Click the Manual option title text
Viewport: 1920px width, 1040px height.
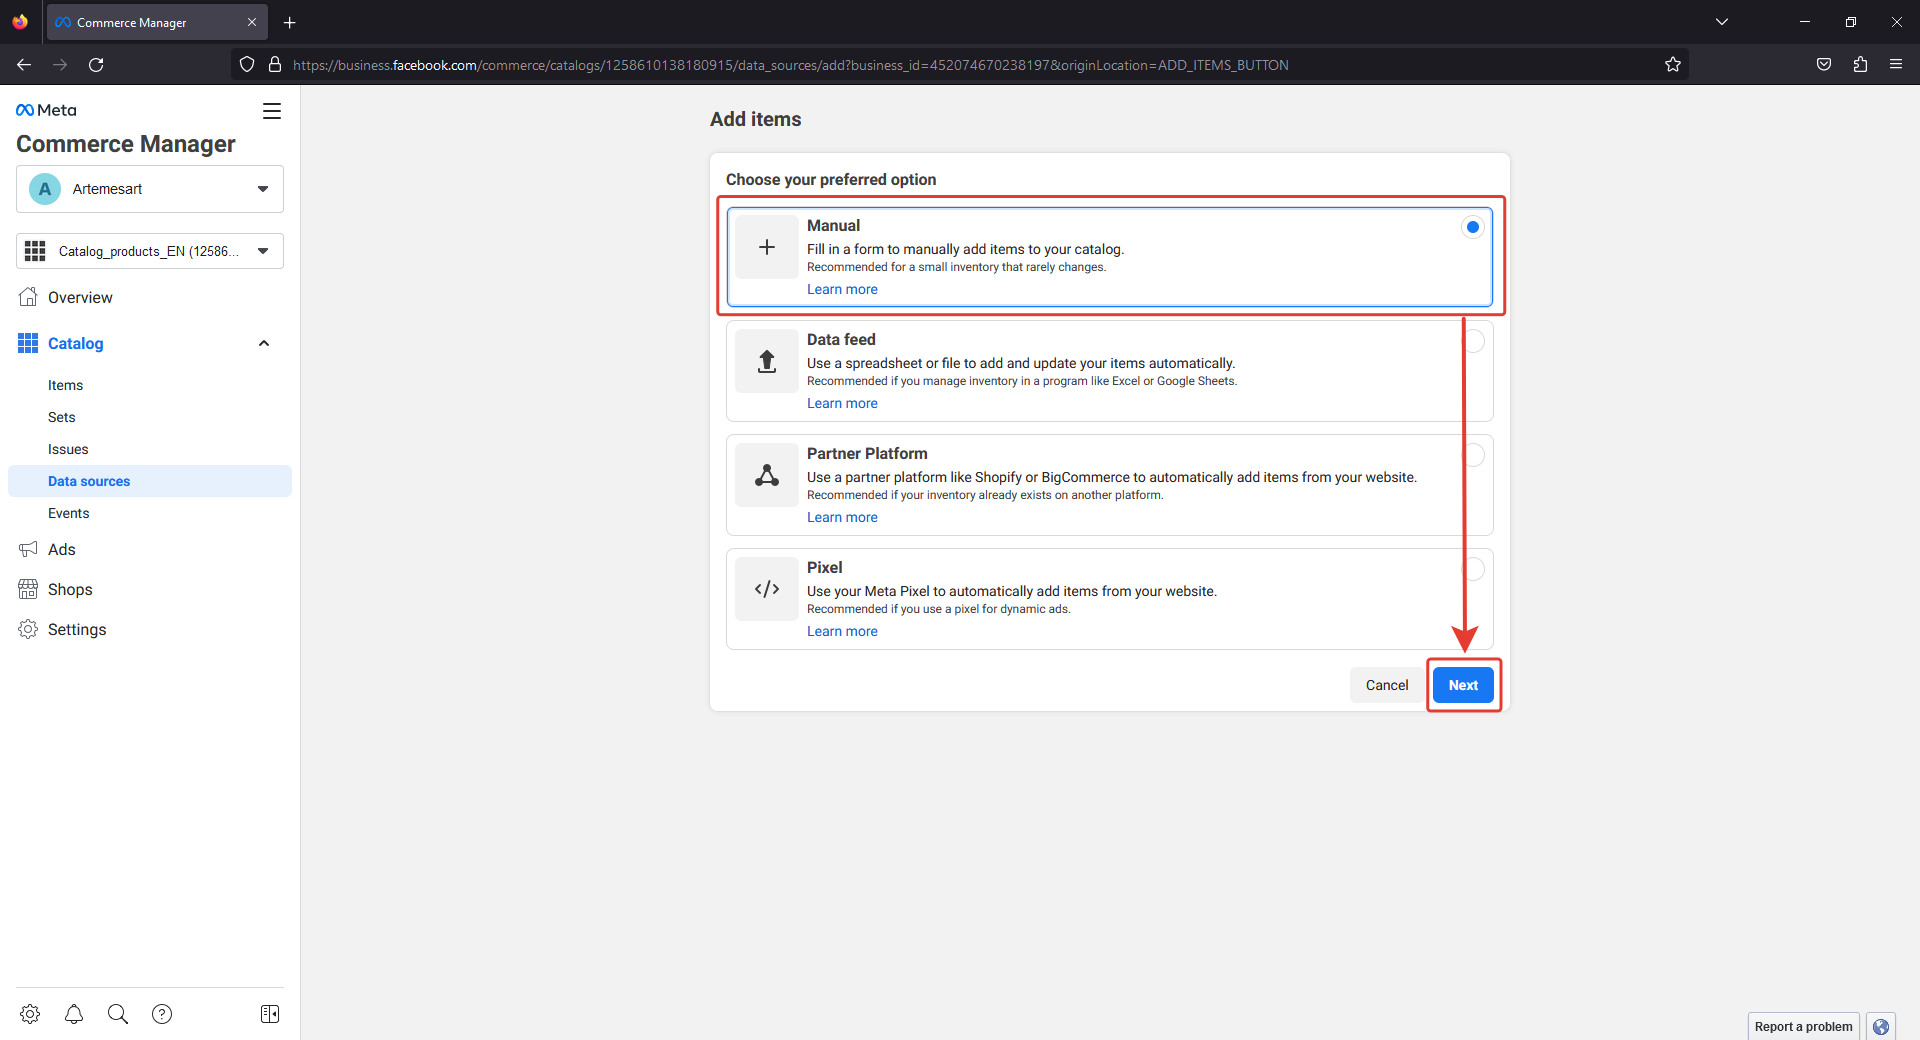pyautogui.click(x=833, y=225)
